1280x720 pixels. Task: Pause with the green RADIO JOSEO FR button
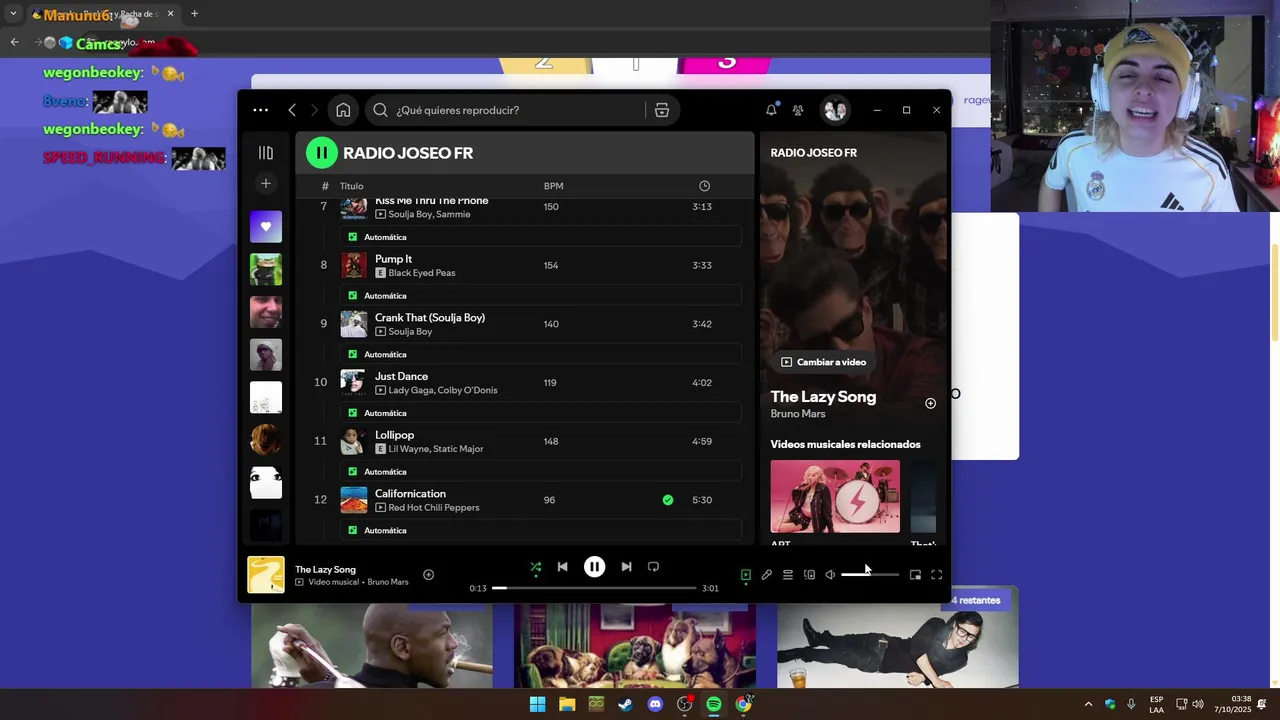[322, 153]
